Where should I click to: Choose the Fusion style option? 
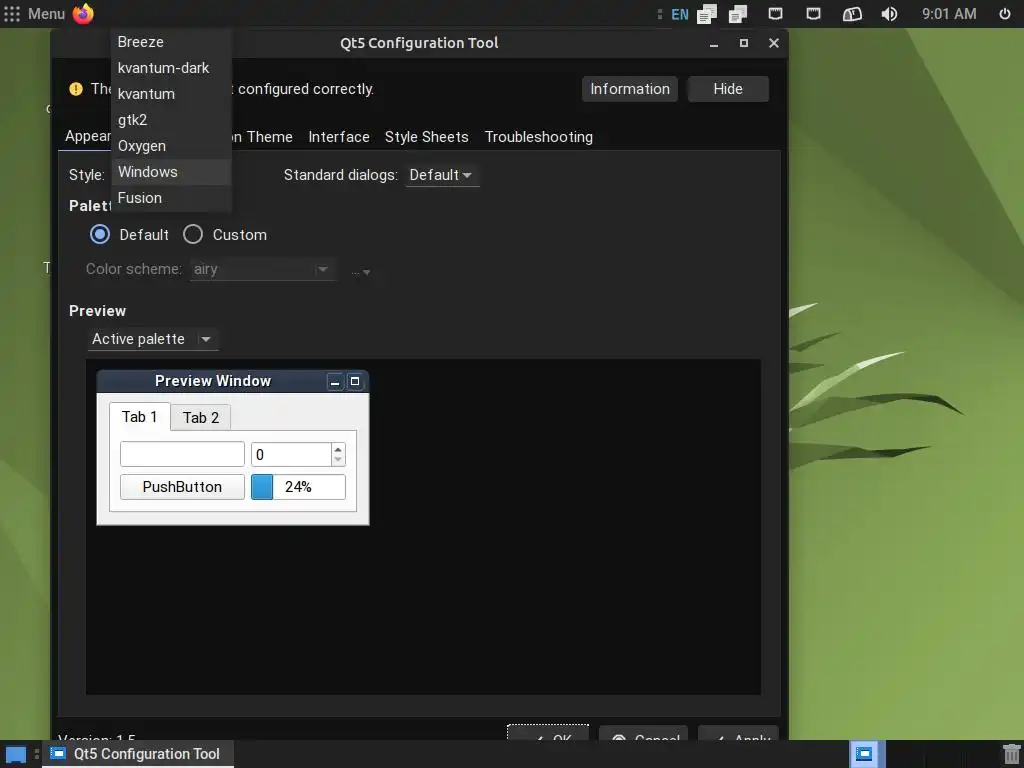171,198
